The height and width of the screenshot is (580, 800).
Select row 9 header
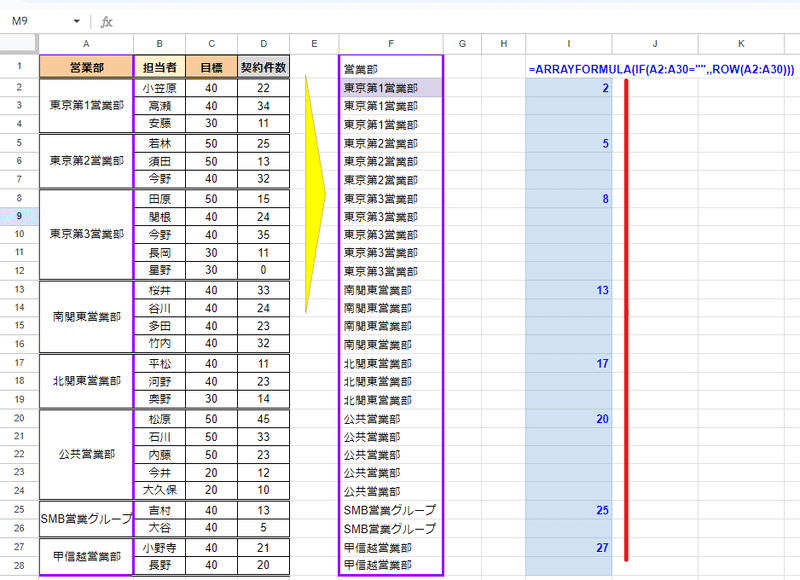19,216
